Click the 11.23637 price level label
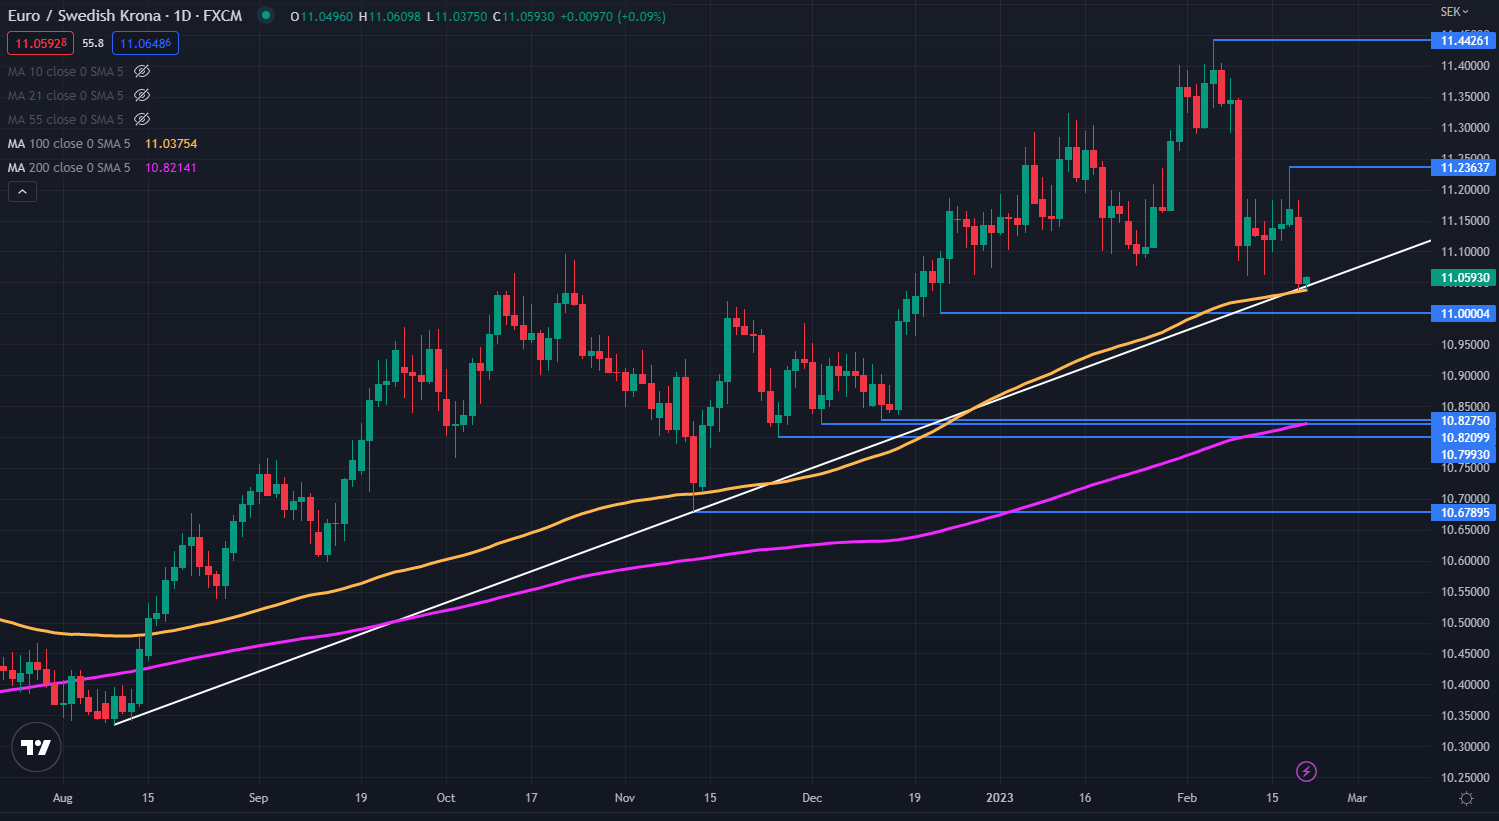The image size is (1499, 821). click(x=1464, y=167)
